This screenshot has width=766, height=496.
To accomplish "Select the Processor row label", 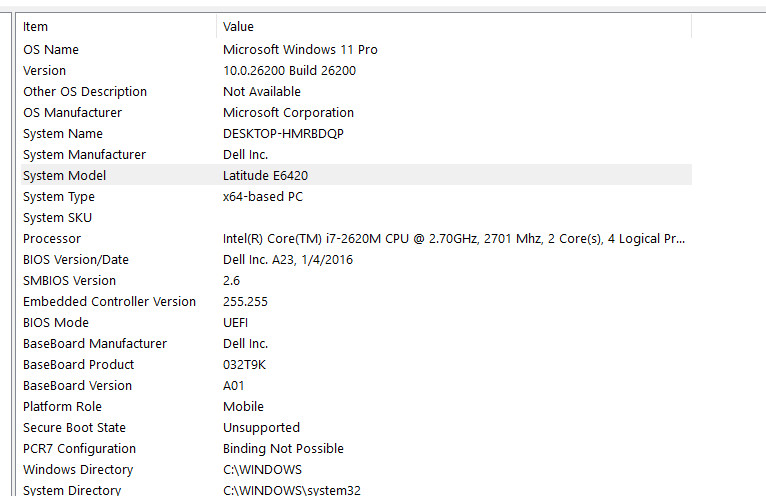I will pyautogui.click(x=52, y=239).
